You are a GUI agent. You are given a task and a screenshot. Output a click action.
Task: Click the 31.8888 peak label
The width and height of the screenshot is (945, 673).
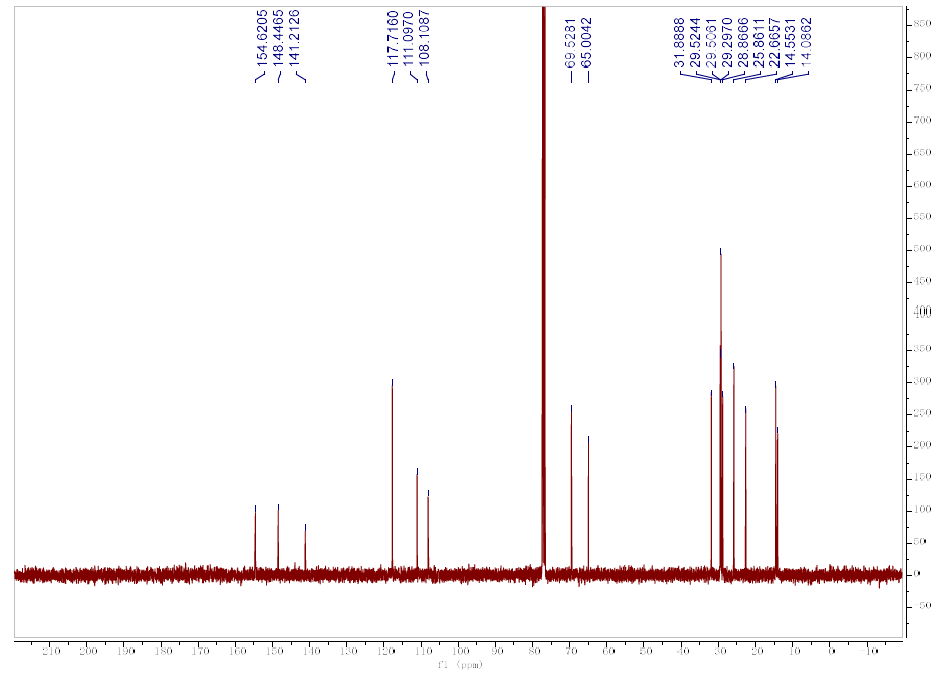679,42
